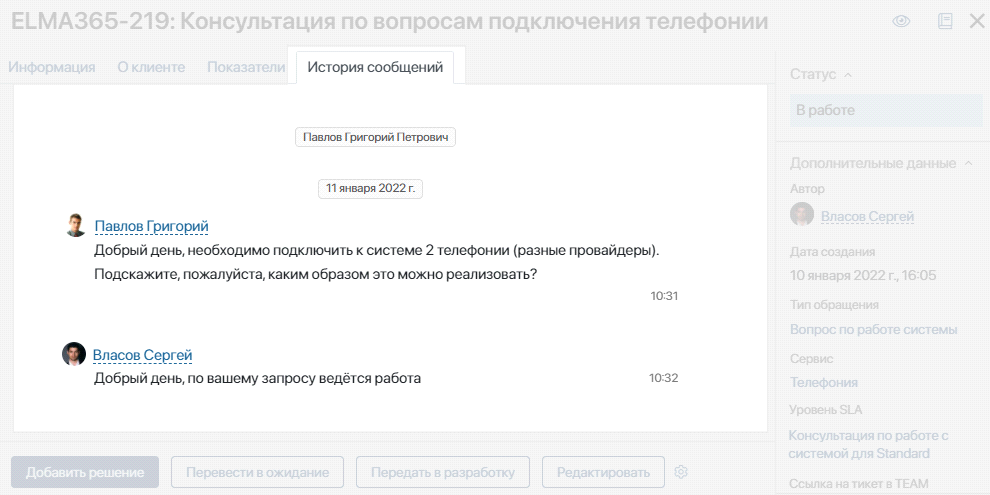
Task: Click the Телефония service value
Action: [x=824, y=382]
